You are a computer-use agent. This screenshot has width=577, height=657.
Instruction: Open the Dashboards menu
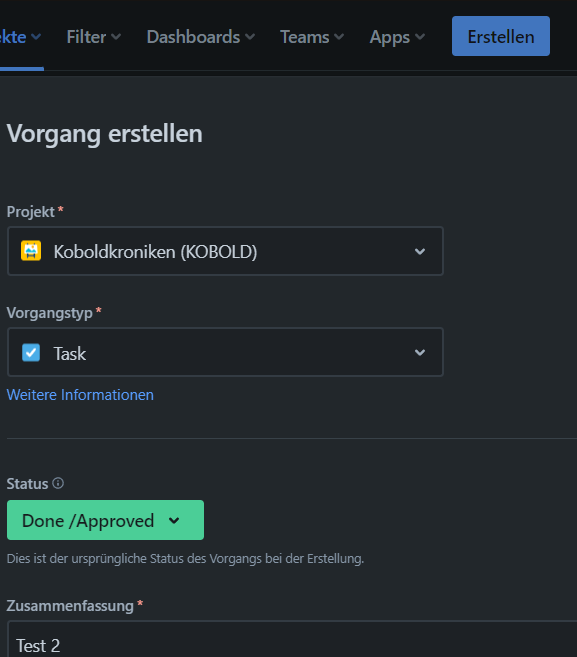(x=200, y=37)
